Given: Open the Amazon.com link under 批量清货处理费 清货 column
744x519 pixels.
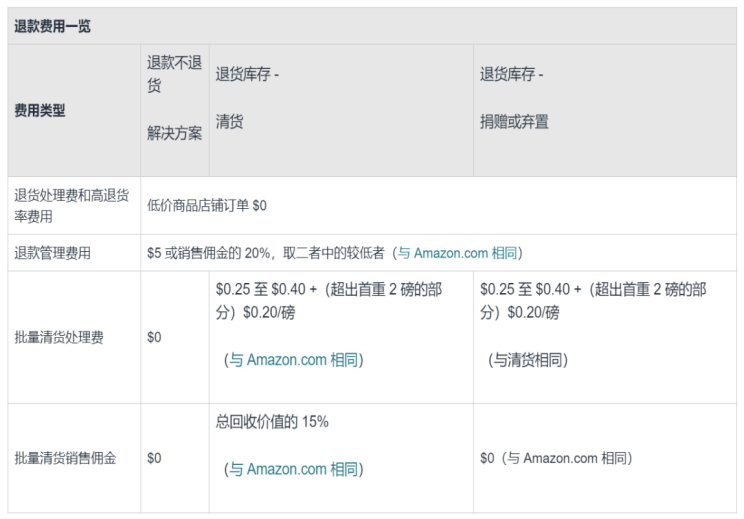Looking at the screenshot, I should [x=294, y=360].
